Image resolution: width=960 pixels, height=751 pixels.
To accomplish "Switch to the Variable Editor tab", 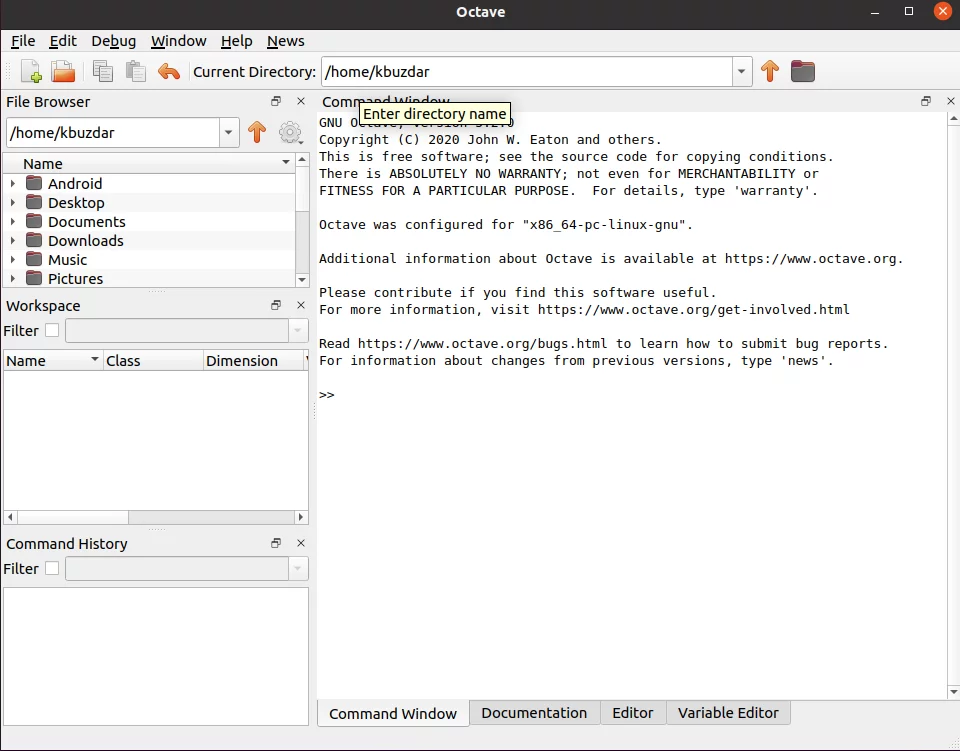I will pyautogui.click(x=728, y=713).
